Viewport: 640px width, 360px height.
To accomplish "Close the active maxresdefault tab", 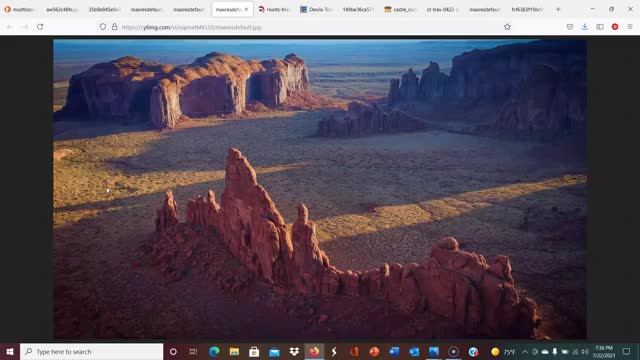I will pos(246,9).
